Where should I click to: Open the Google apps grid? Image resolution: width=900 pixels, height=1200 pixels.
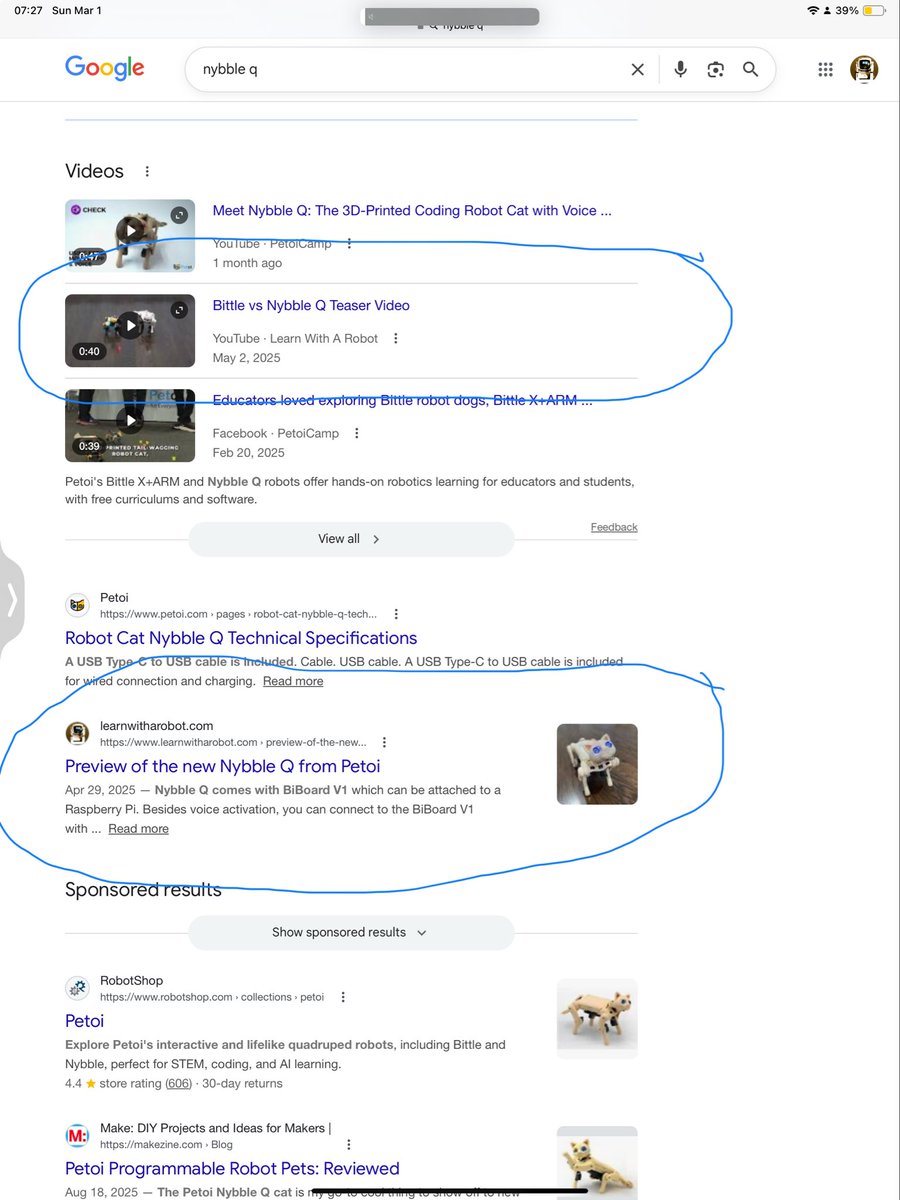coord(825,69)
